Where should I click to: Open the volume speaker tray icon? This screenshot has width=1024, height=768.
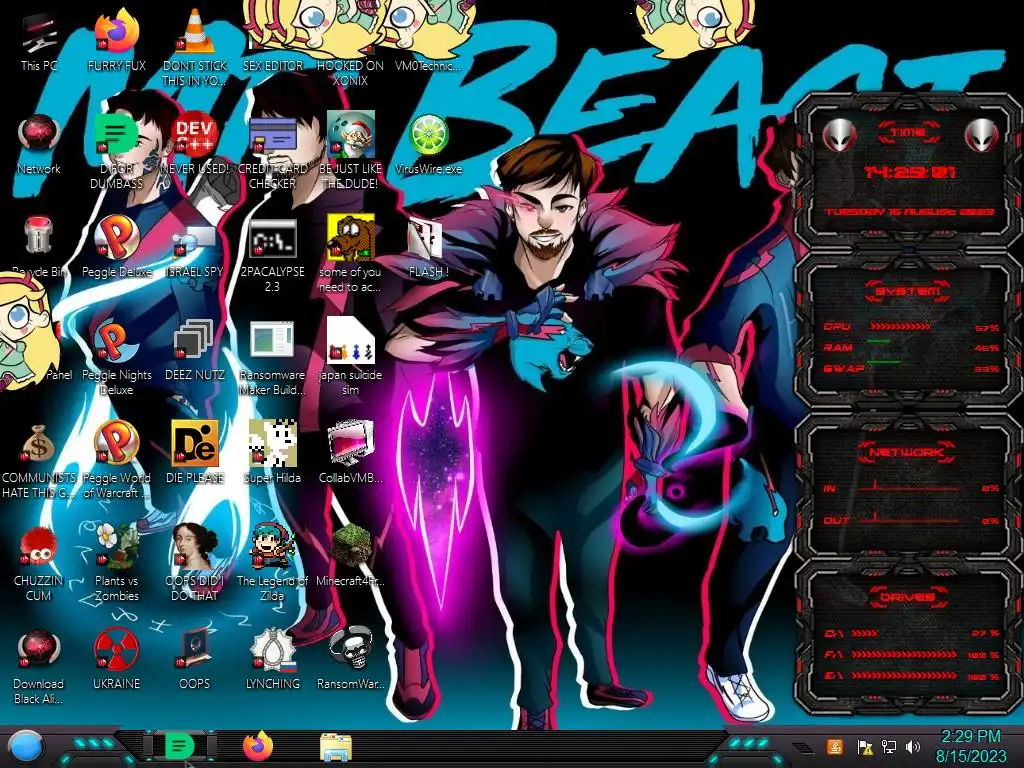pyautogui.click(x=913, y=746)
